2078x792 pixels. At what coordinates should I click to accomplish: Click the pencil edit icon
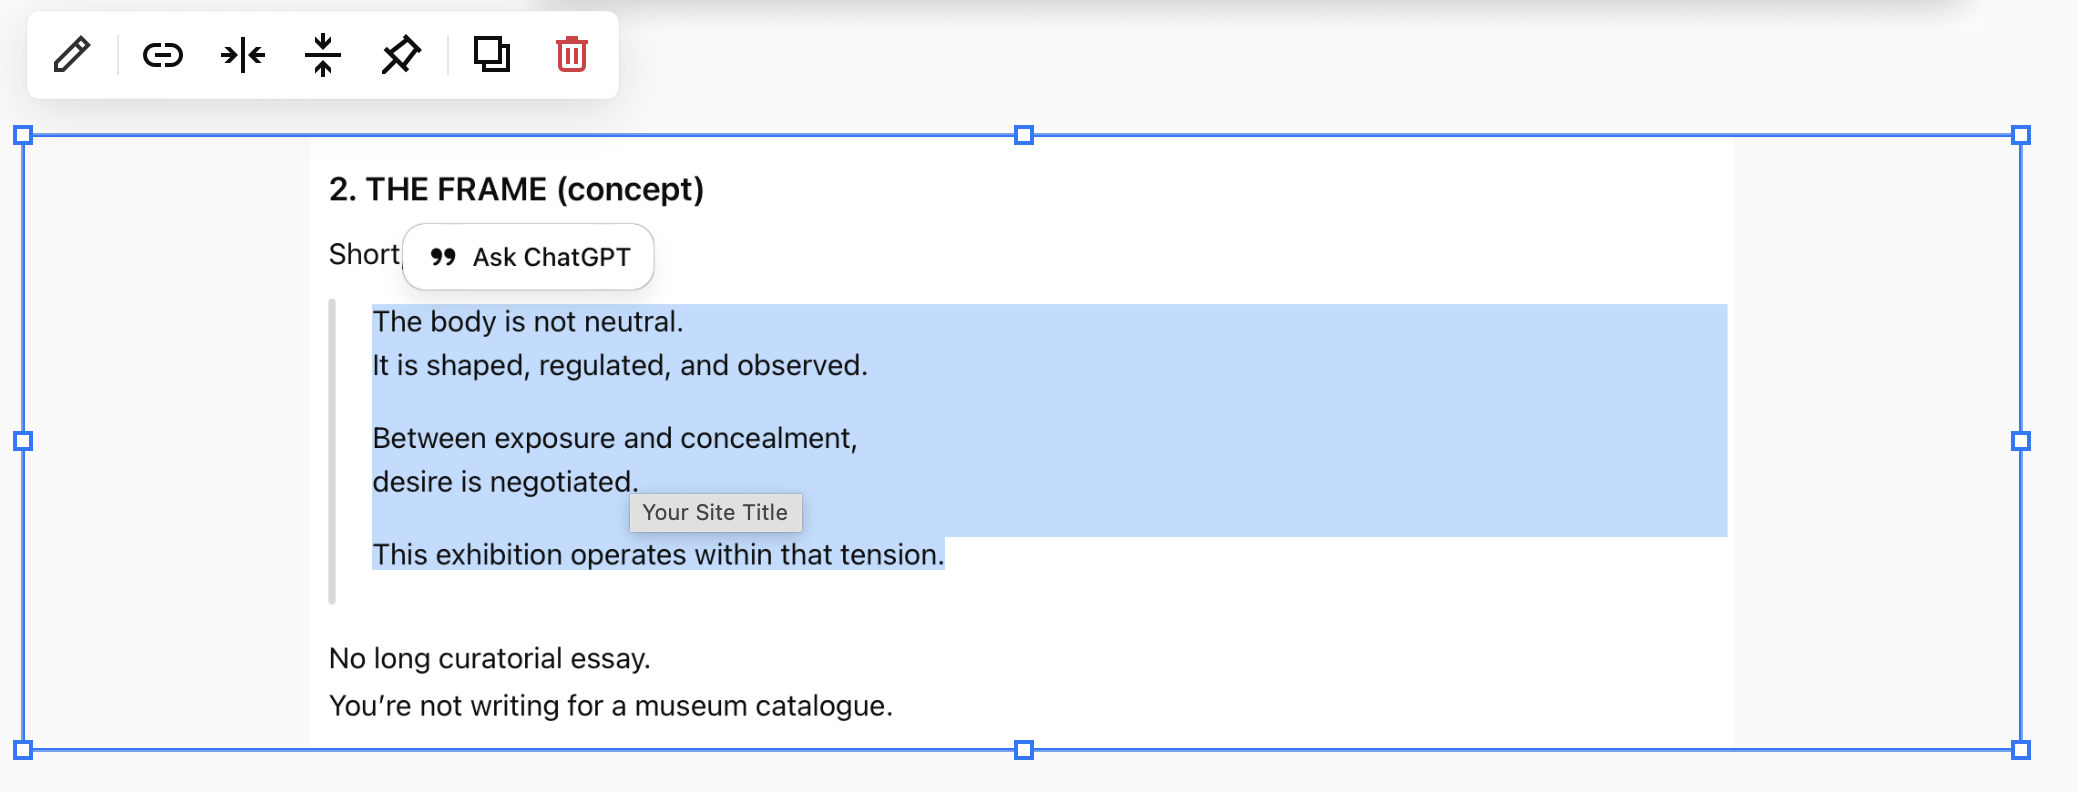pyautogui.click(x=72, y=55)
